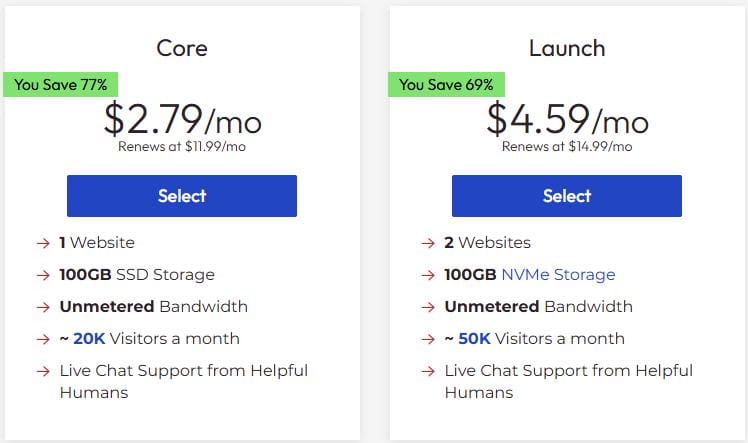Click arrow icon beside '1 Website'
Image resolution: width=748 pixels, height=443 pixels.
point(43,243)
